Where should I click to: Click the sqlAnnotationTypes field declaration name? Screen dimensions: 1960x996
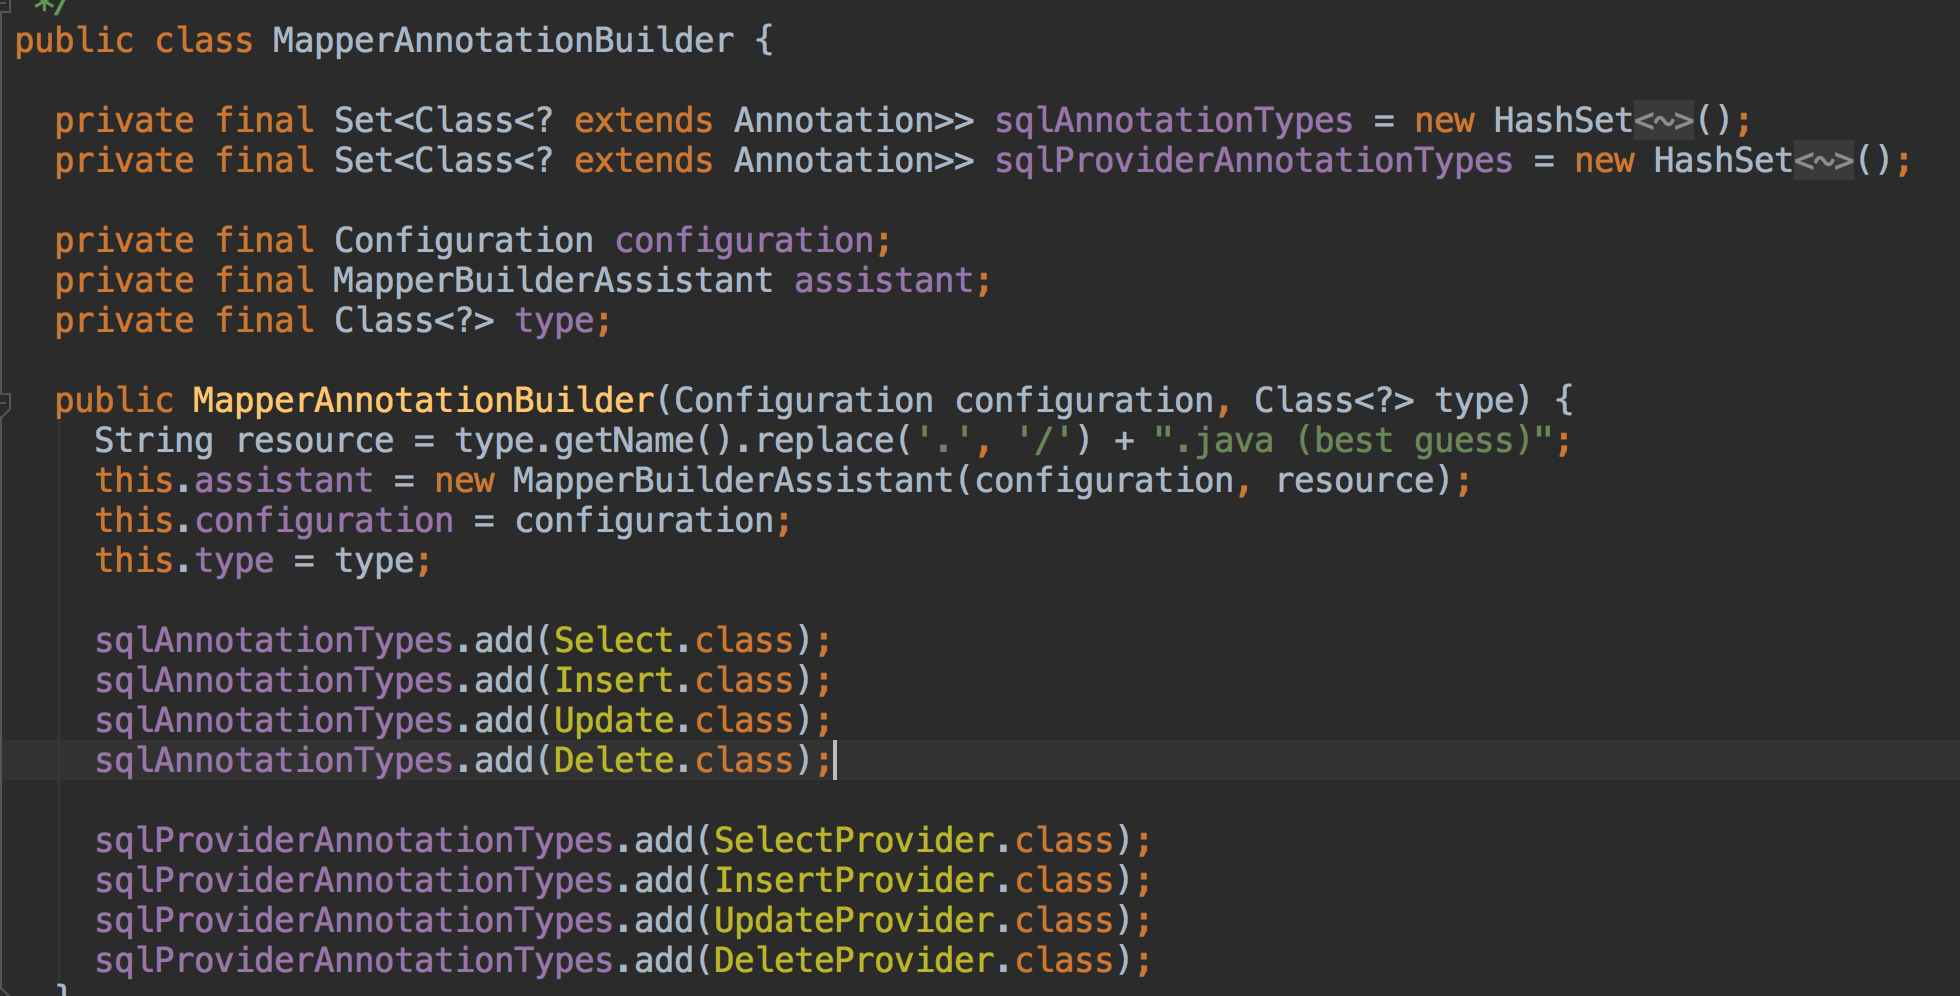click(1173, 121)
